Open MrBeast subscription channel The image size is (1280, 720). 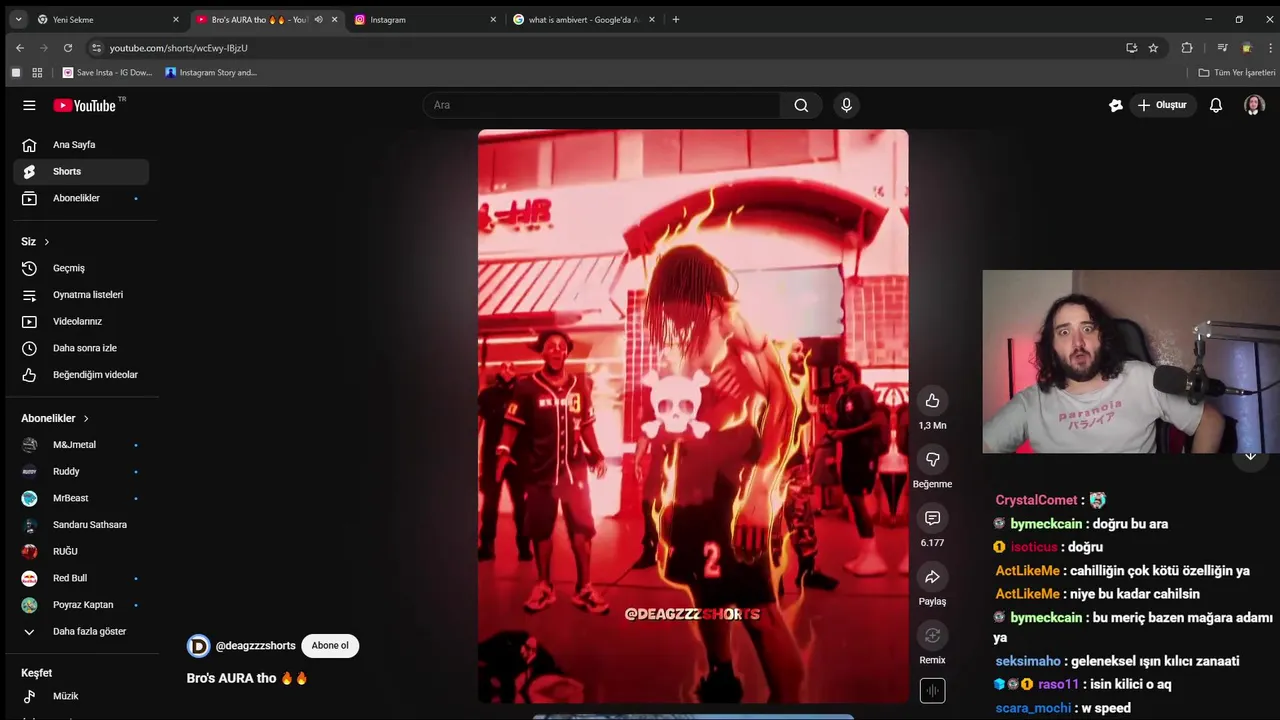click(x=81, y=498)
